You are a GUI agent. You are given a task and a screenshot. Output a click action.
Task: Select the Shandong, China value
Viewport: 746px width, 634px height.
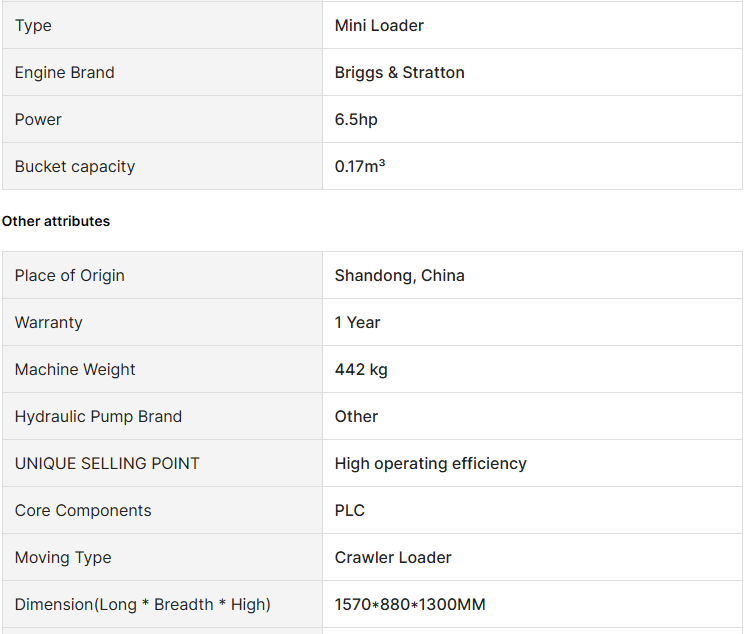pos(399,276)
